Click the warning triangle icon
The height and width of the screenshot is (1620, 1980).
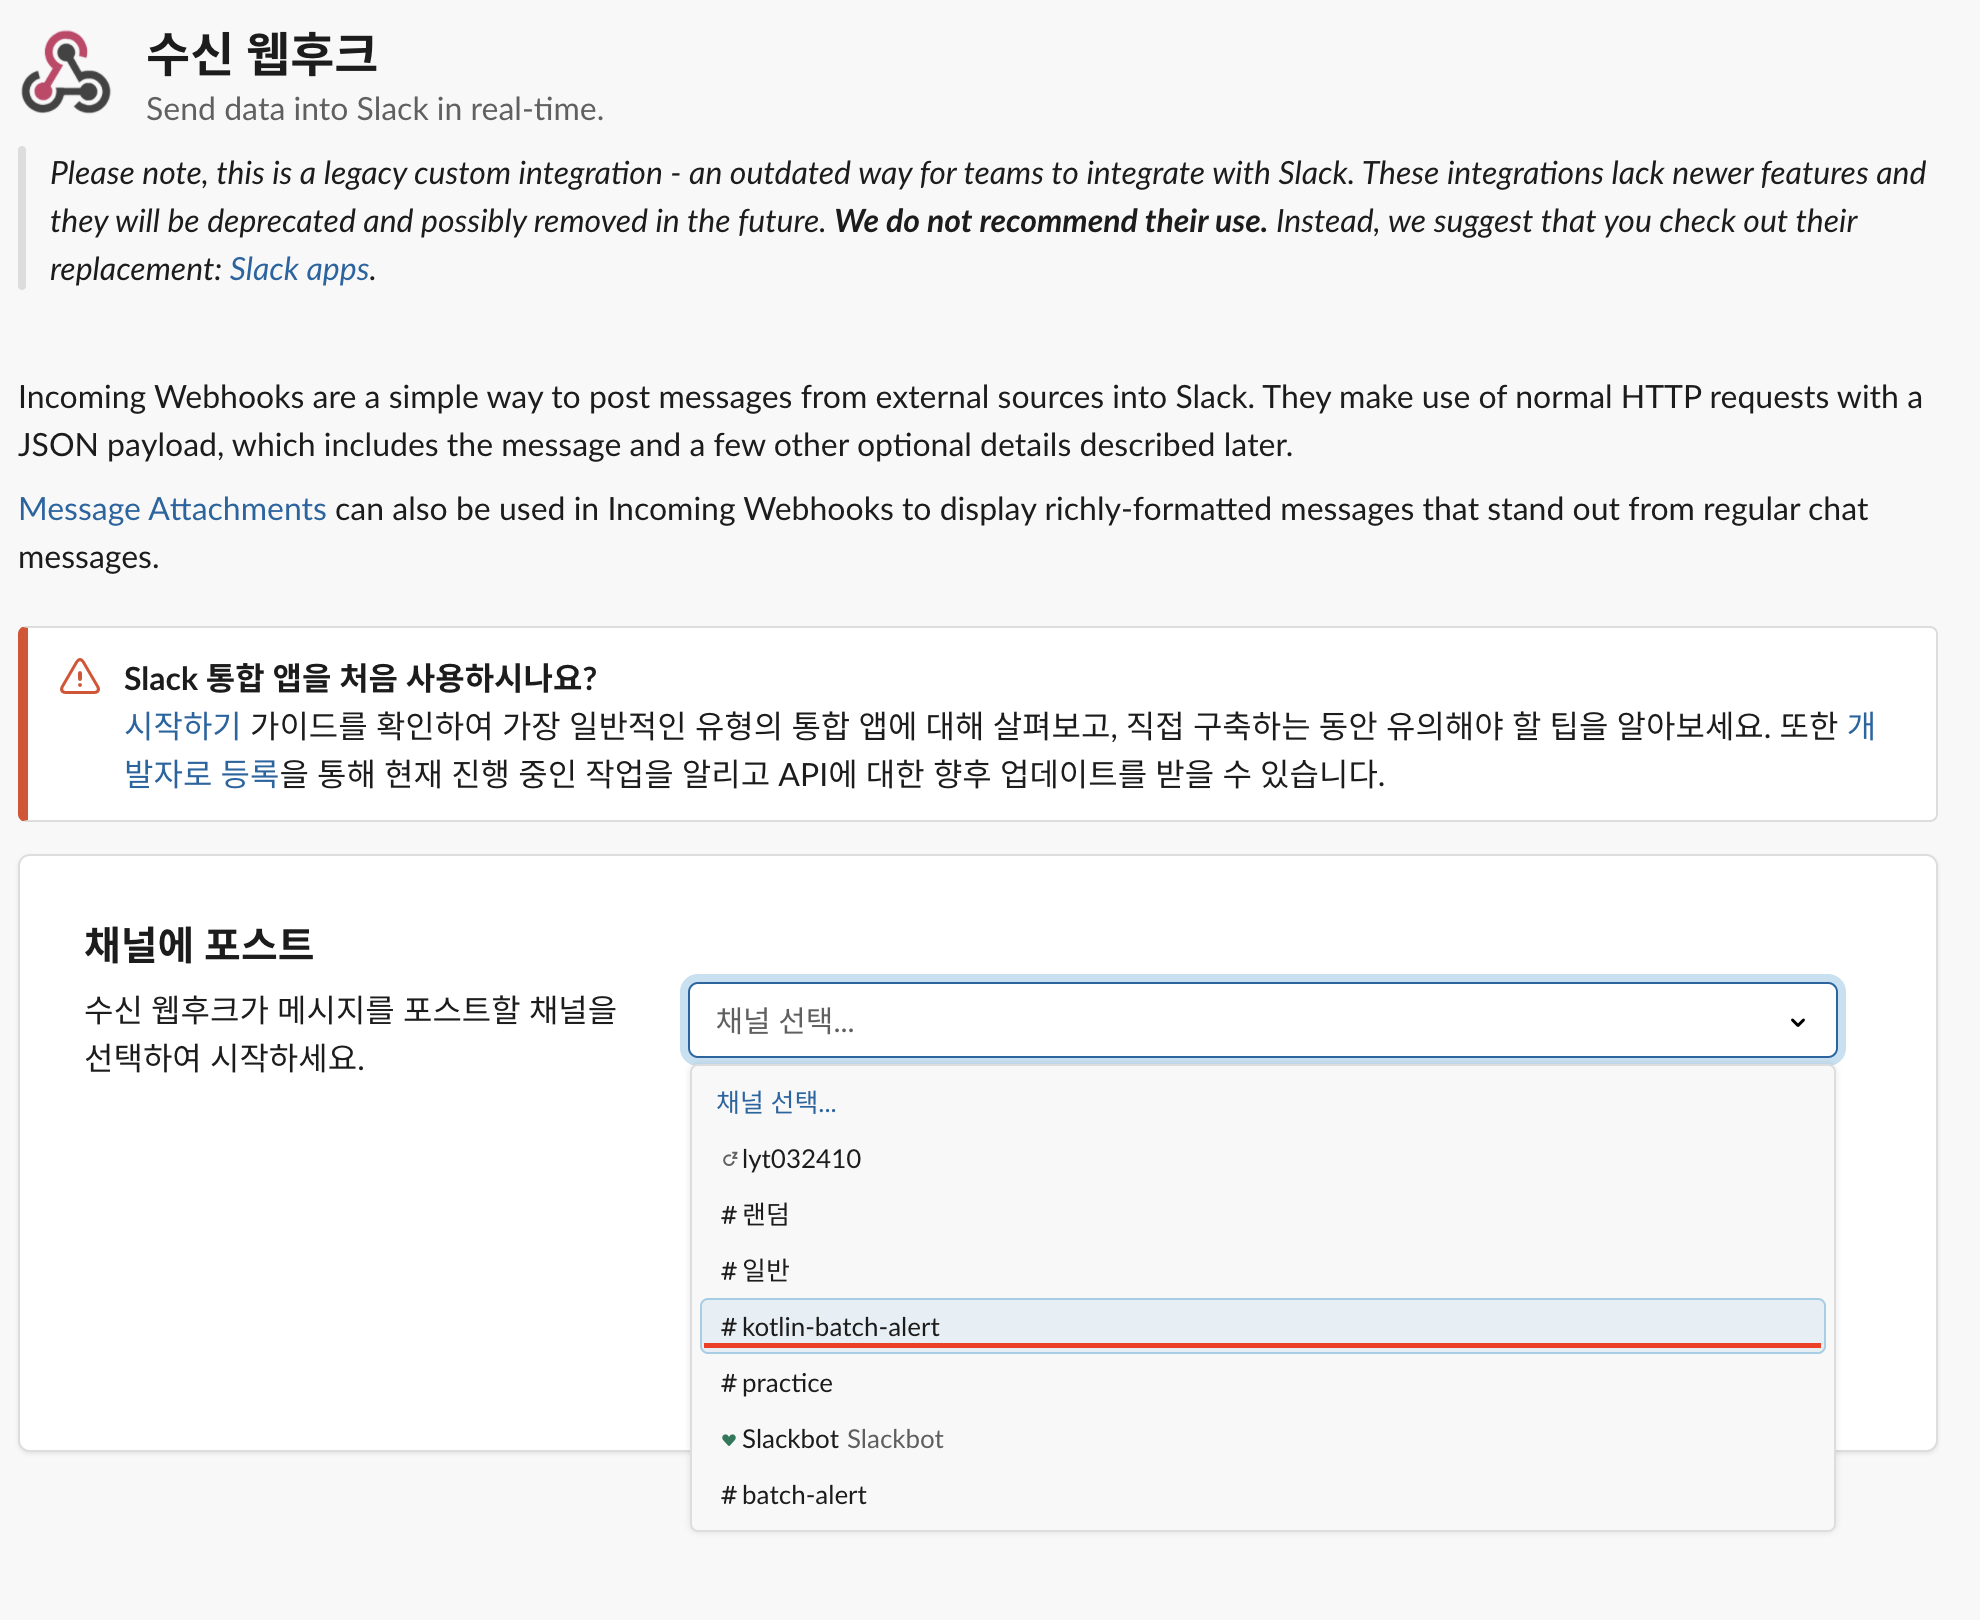[80, 677]
